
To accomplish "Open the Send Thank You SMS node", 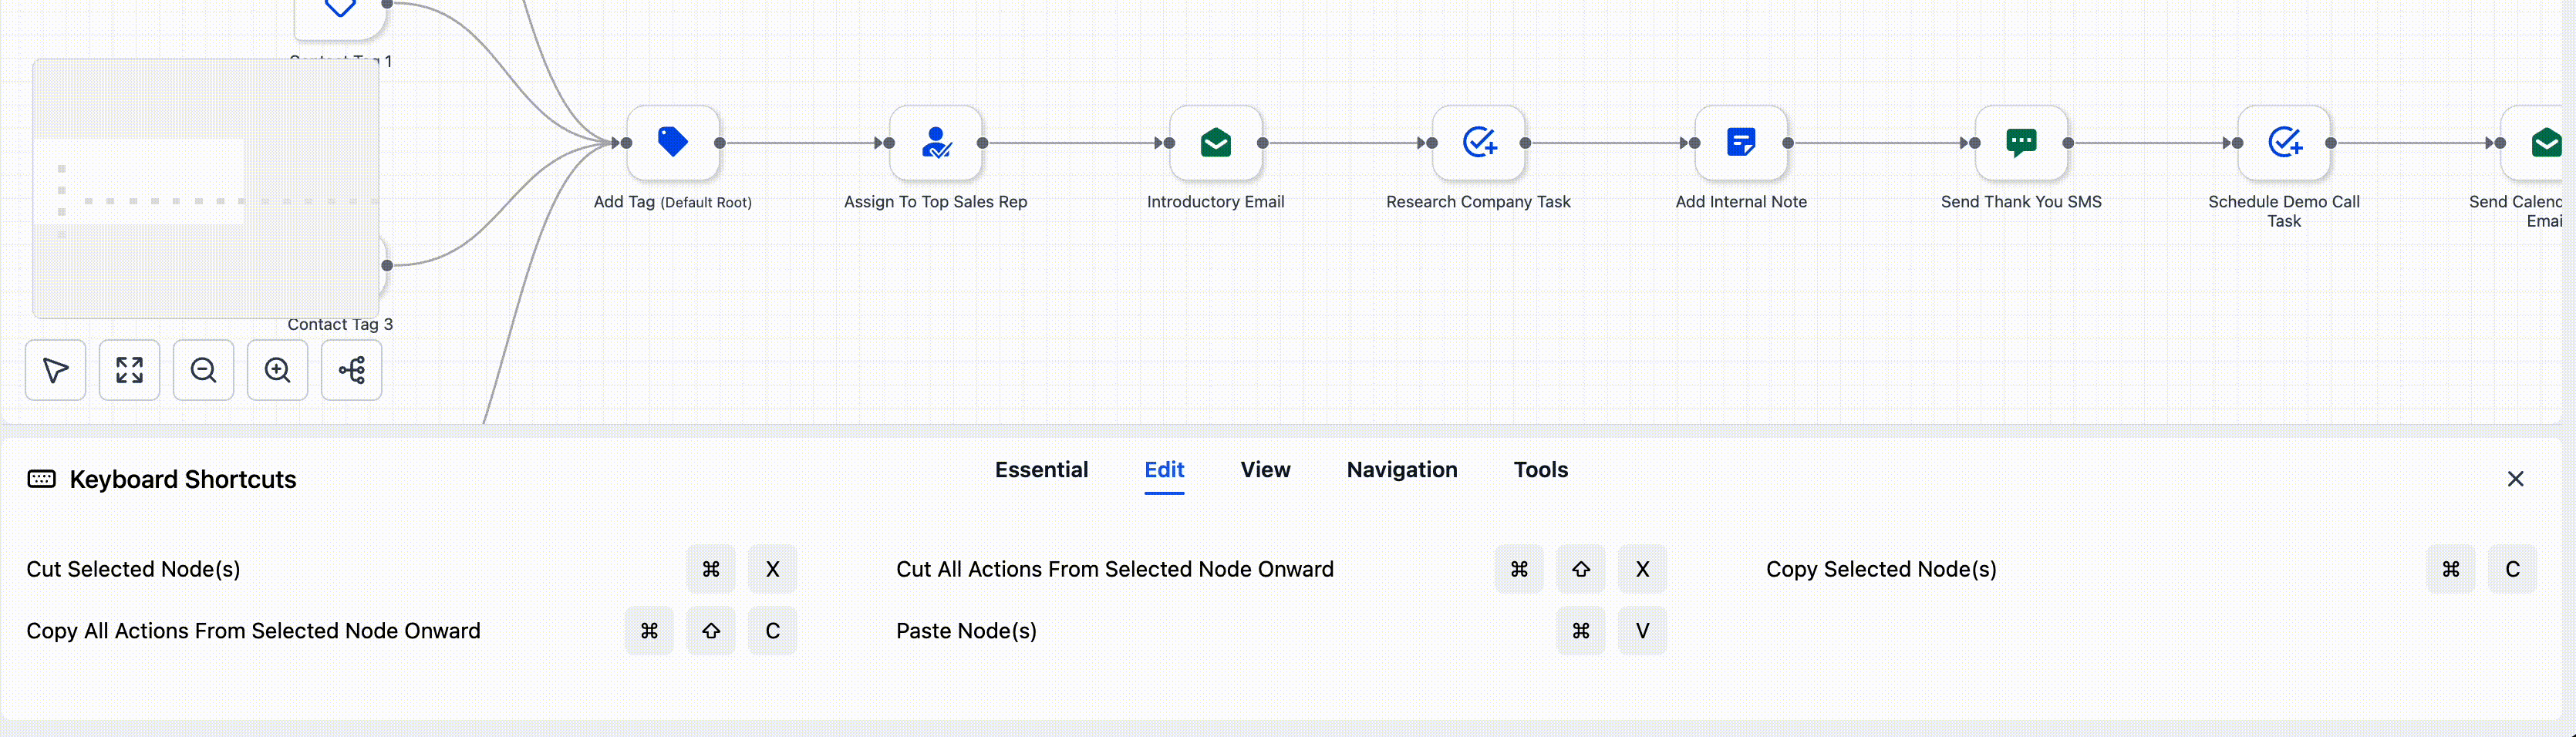I will (2020, 143).
